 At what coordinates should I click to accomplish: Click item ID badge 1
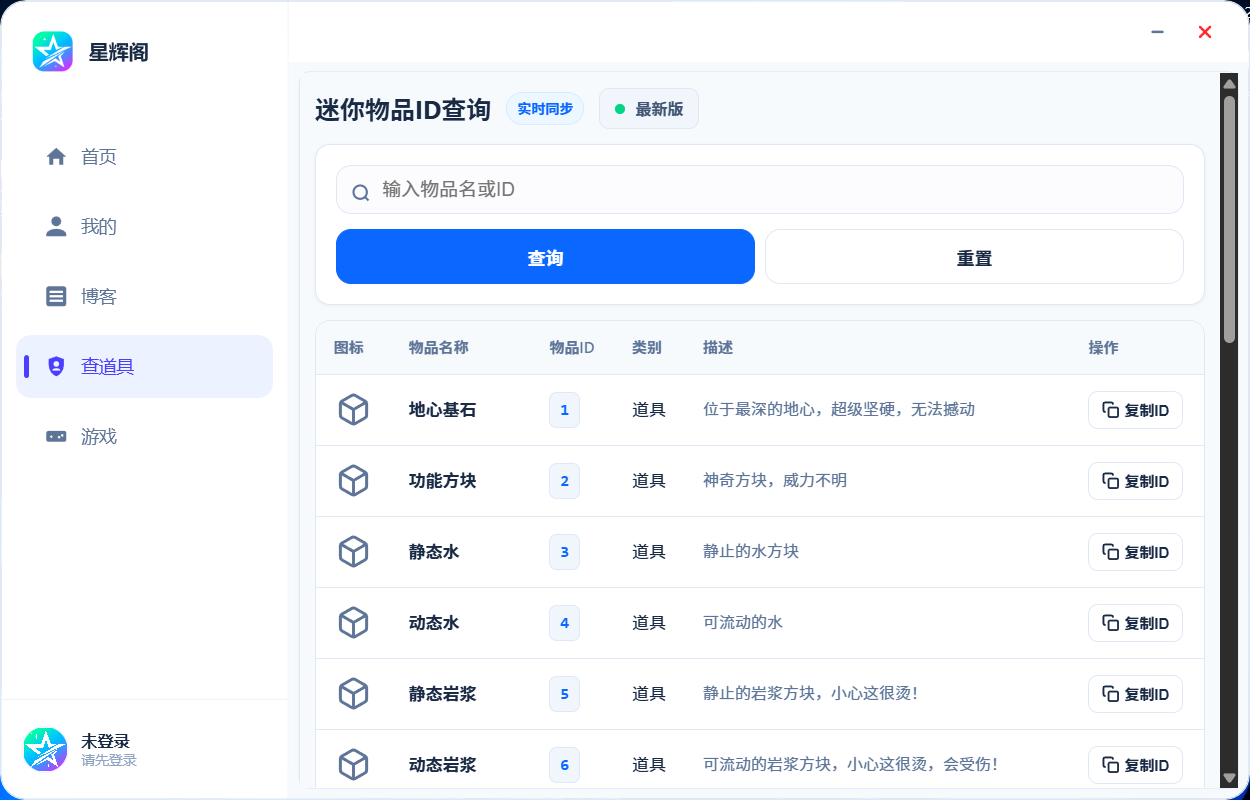point(564,410)
